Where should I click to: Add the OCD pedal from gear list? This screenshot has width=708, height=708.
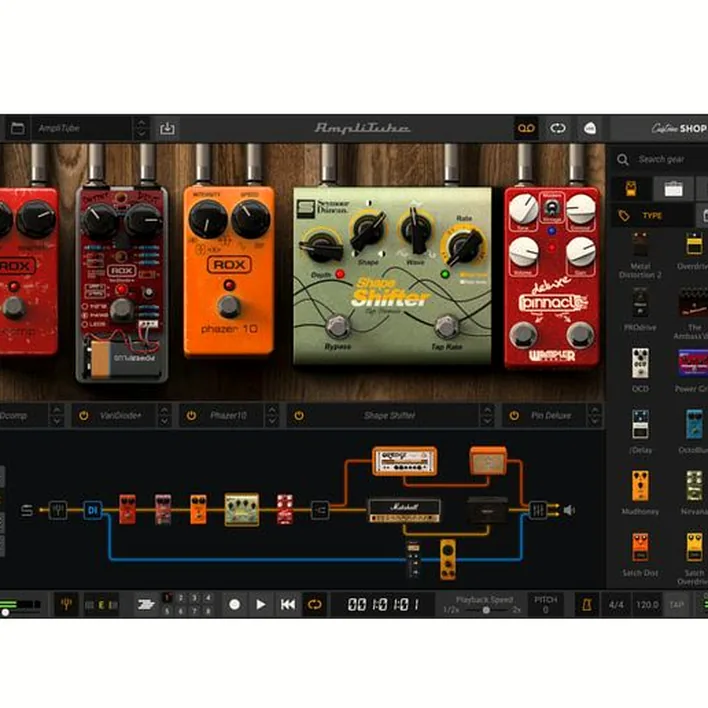640,363
